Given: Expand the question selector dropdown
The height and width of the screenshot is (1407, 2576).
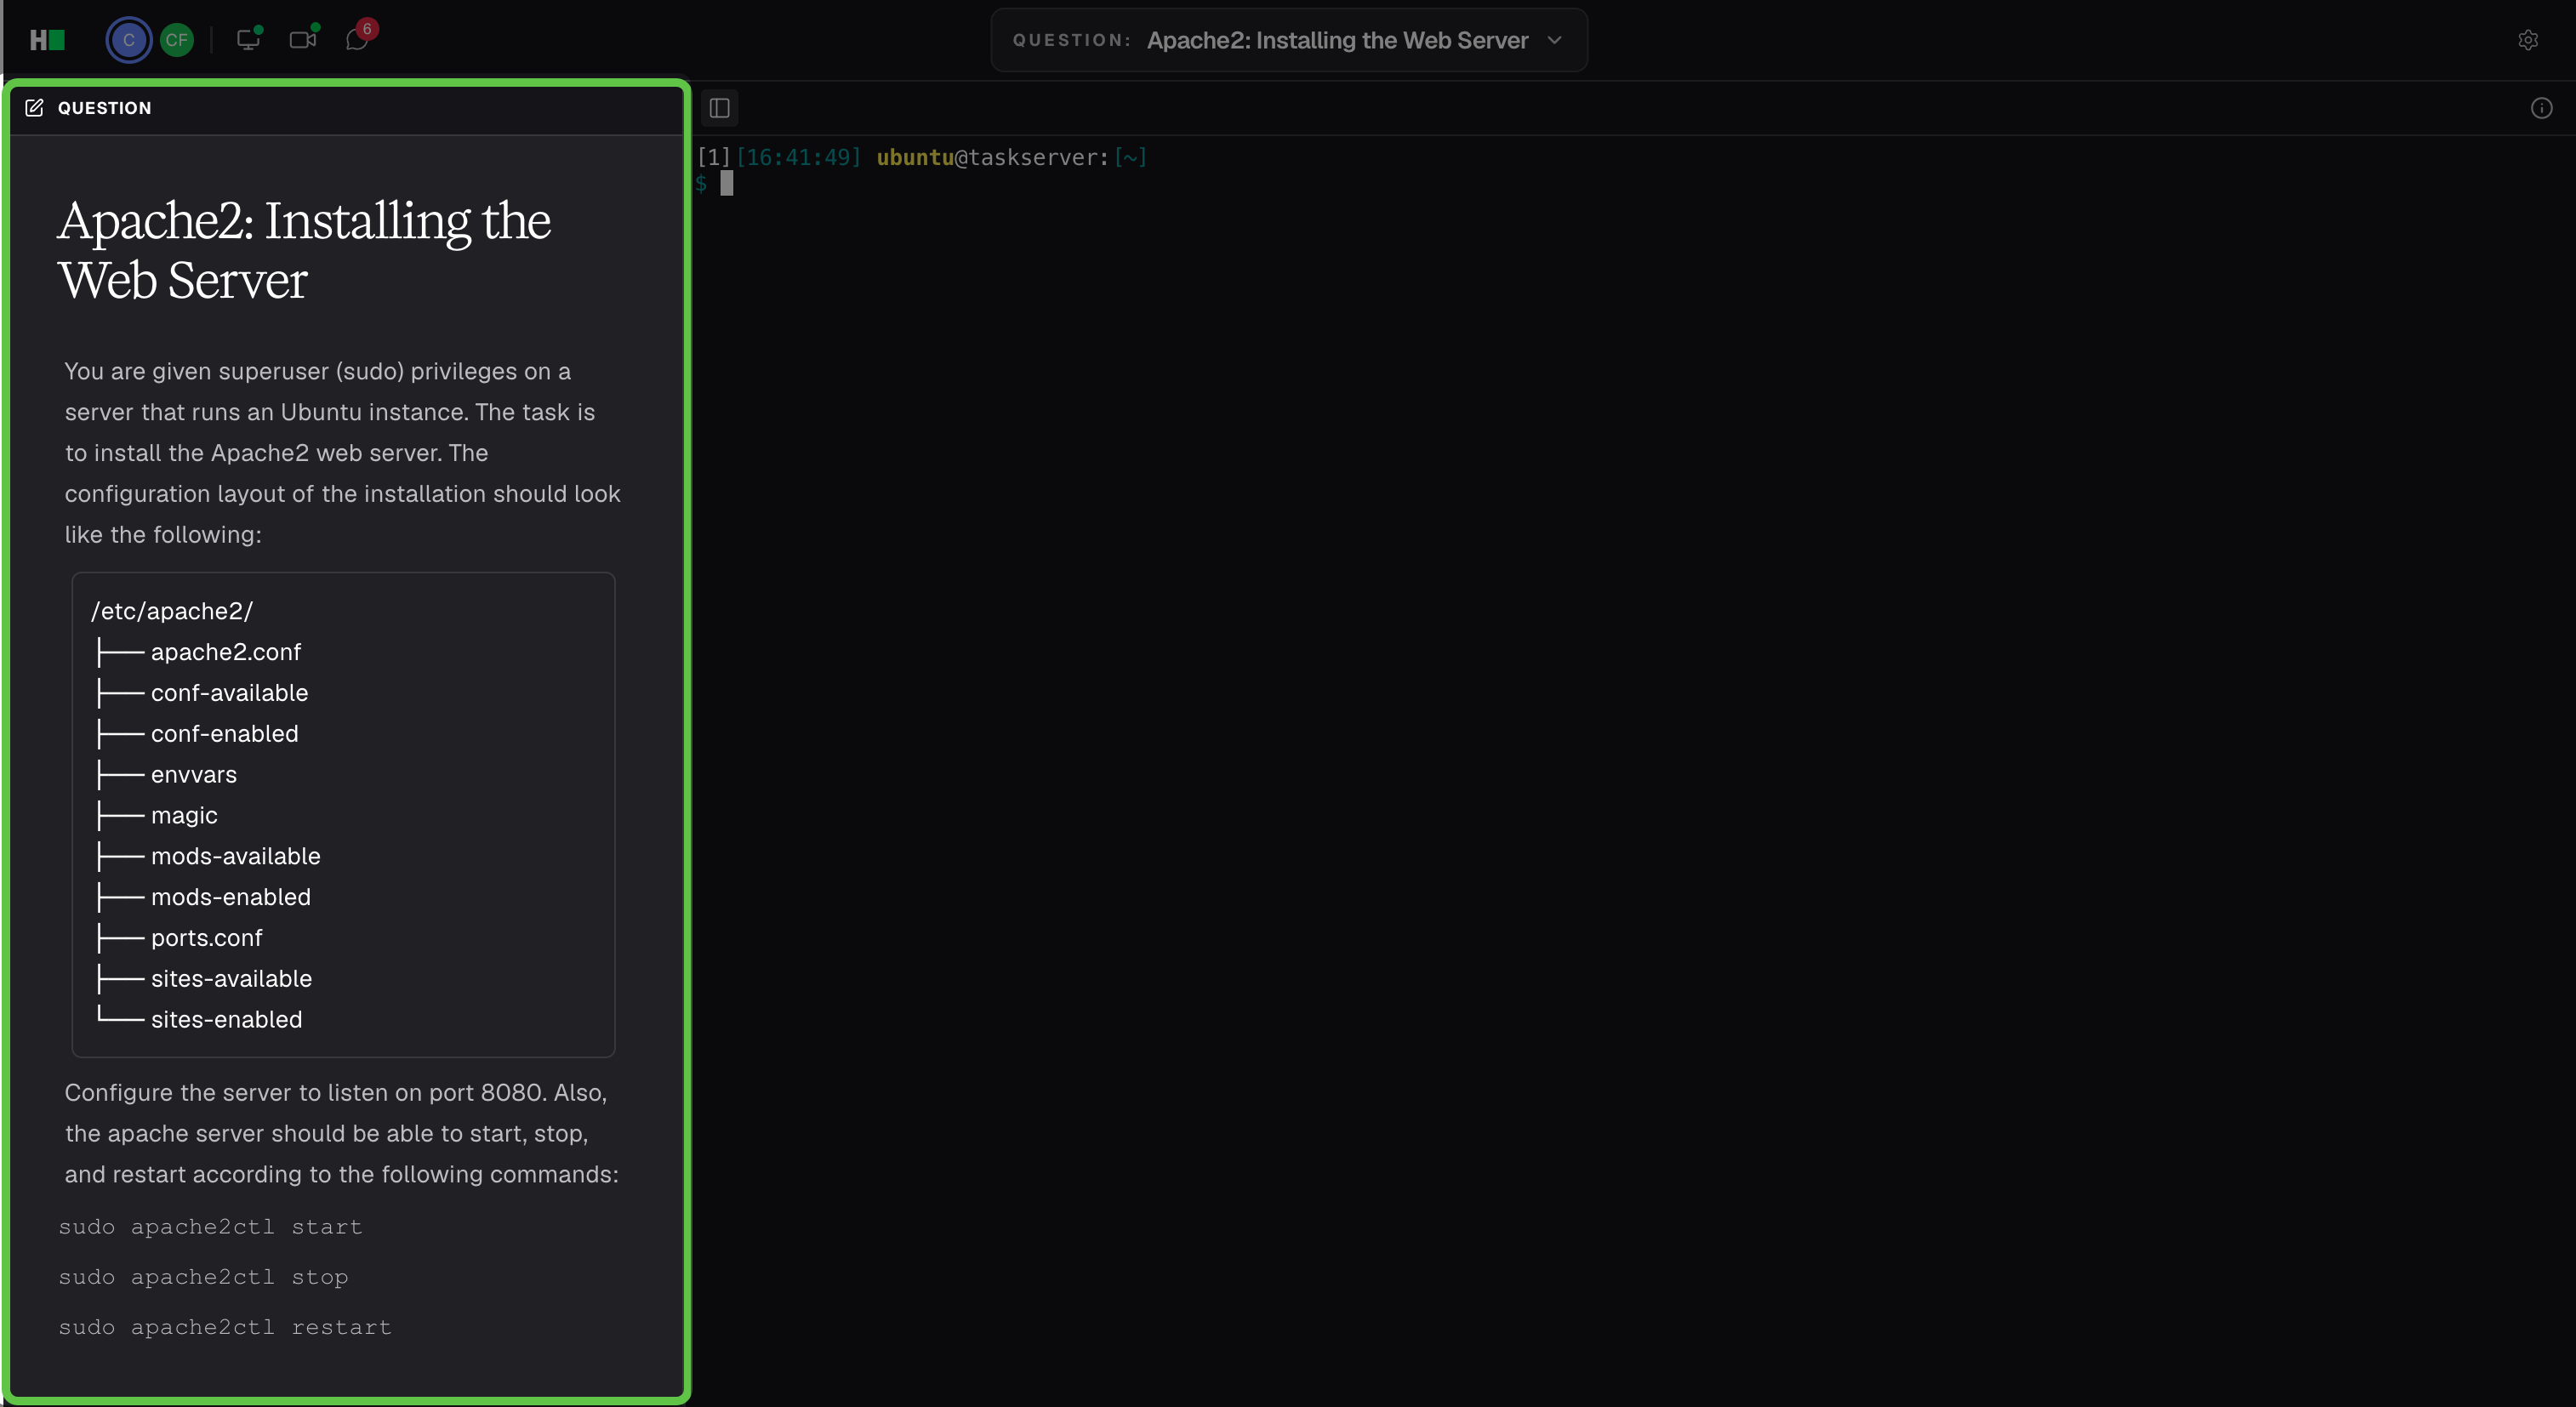Looking at the screenshot, I should point(1288,40).
